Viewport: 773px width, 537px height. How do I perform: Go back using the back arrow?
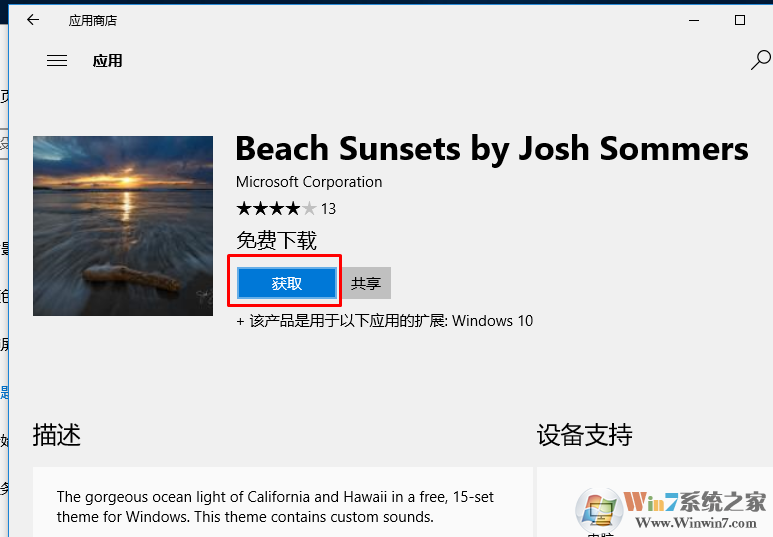click(33, 20)
